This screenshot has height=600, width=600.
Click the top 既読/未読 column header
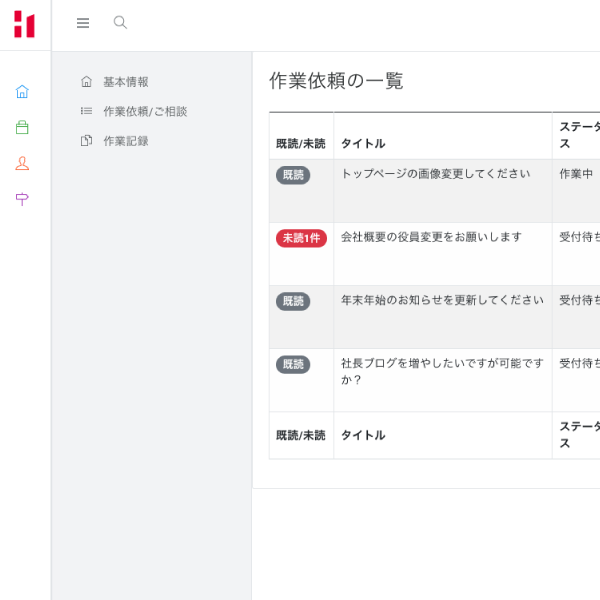tap(301, 143)
